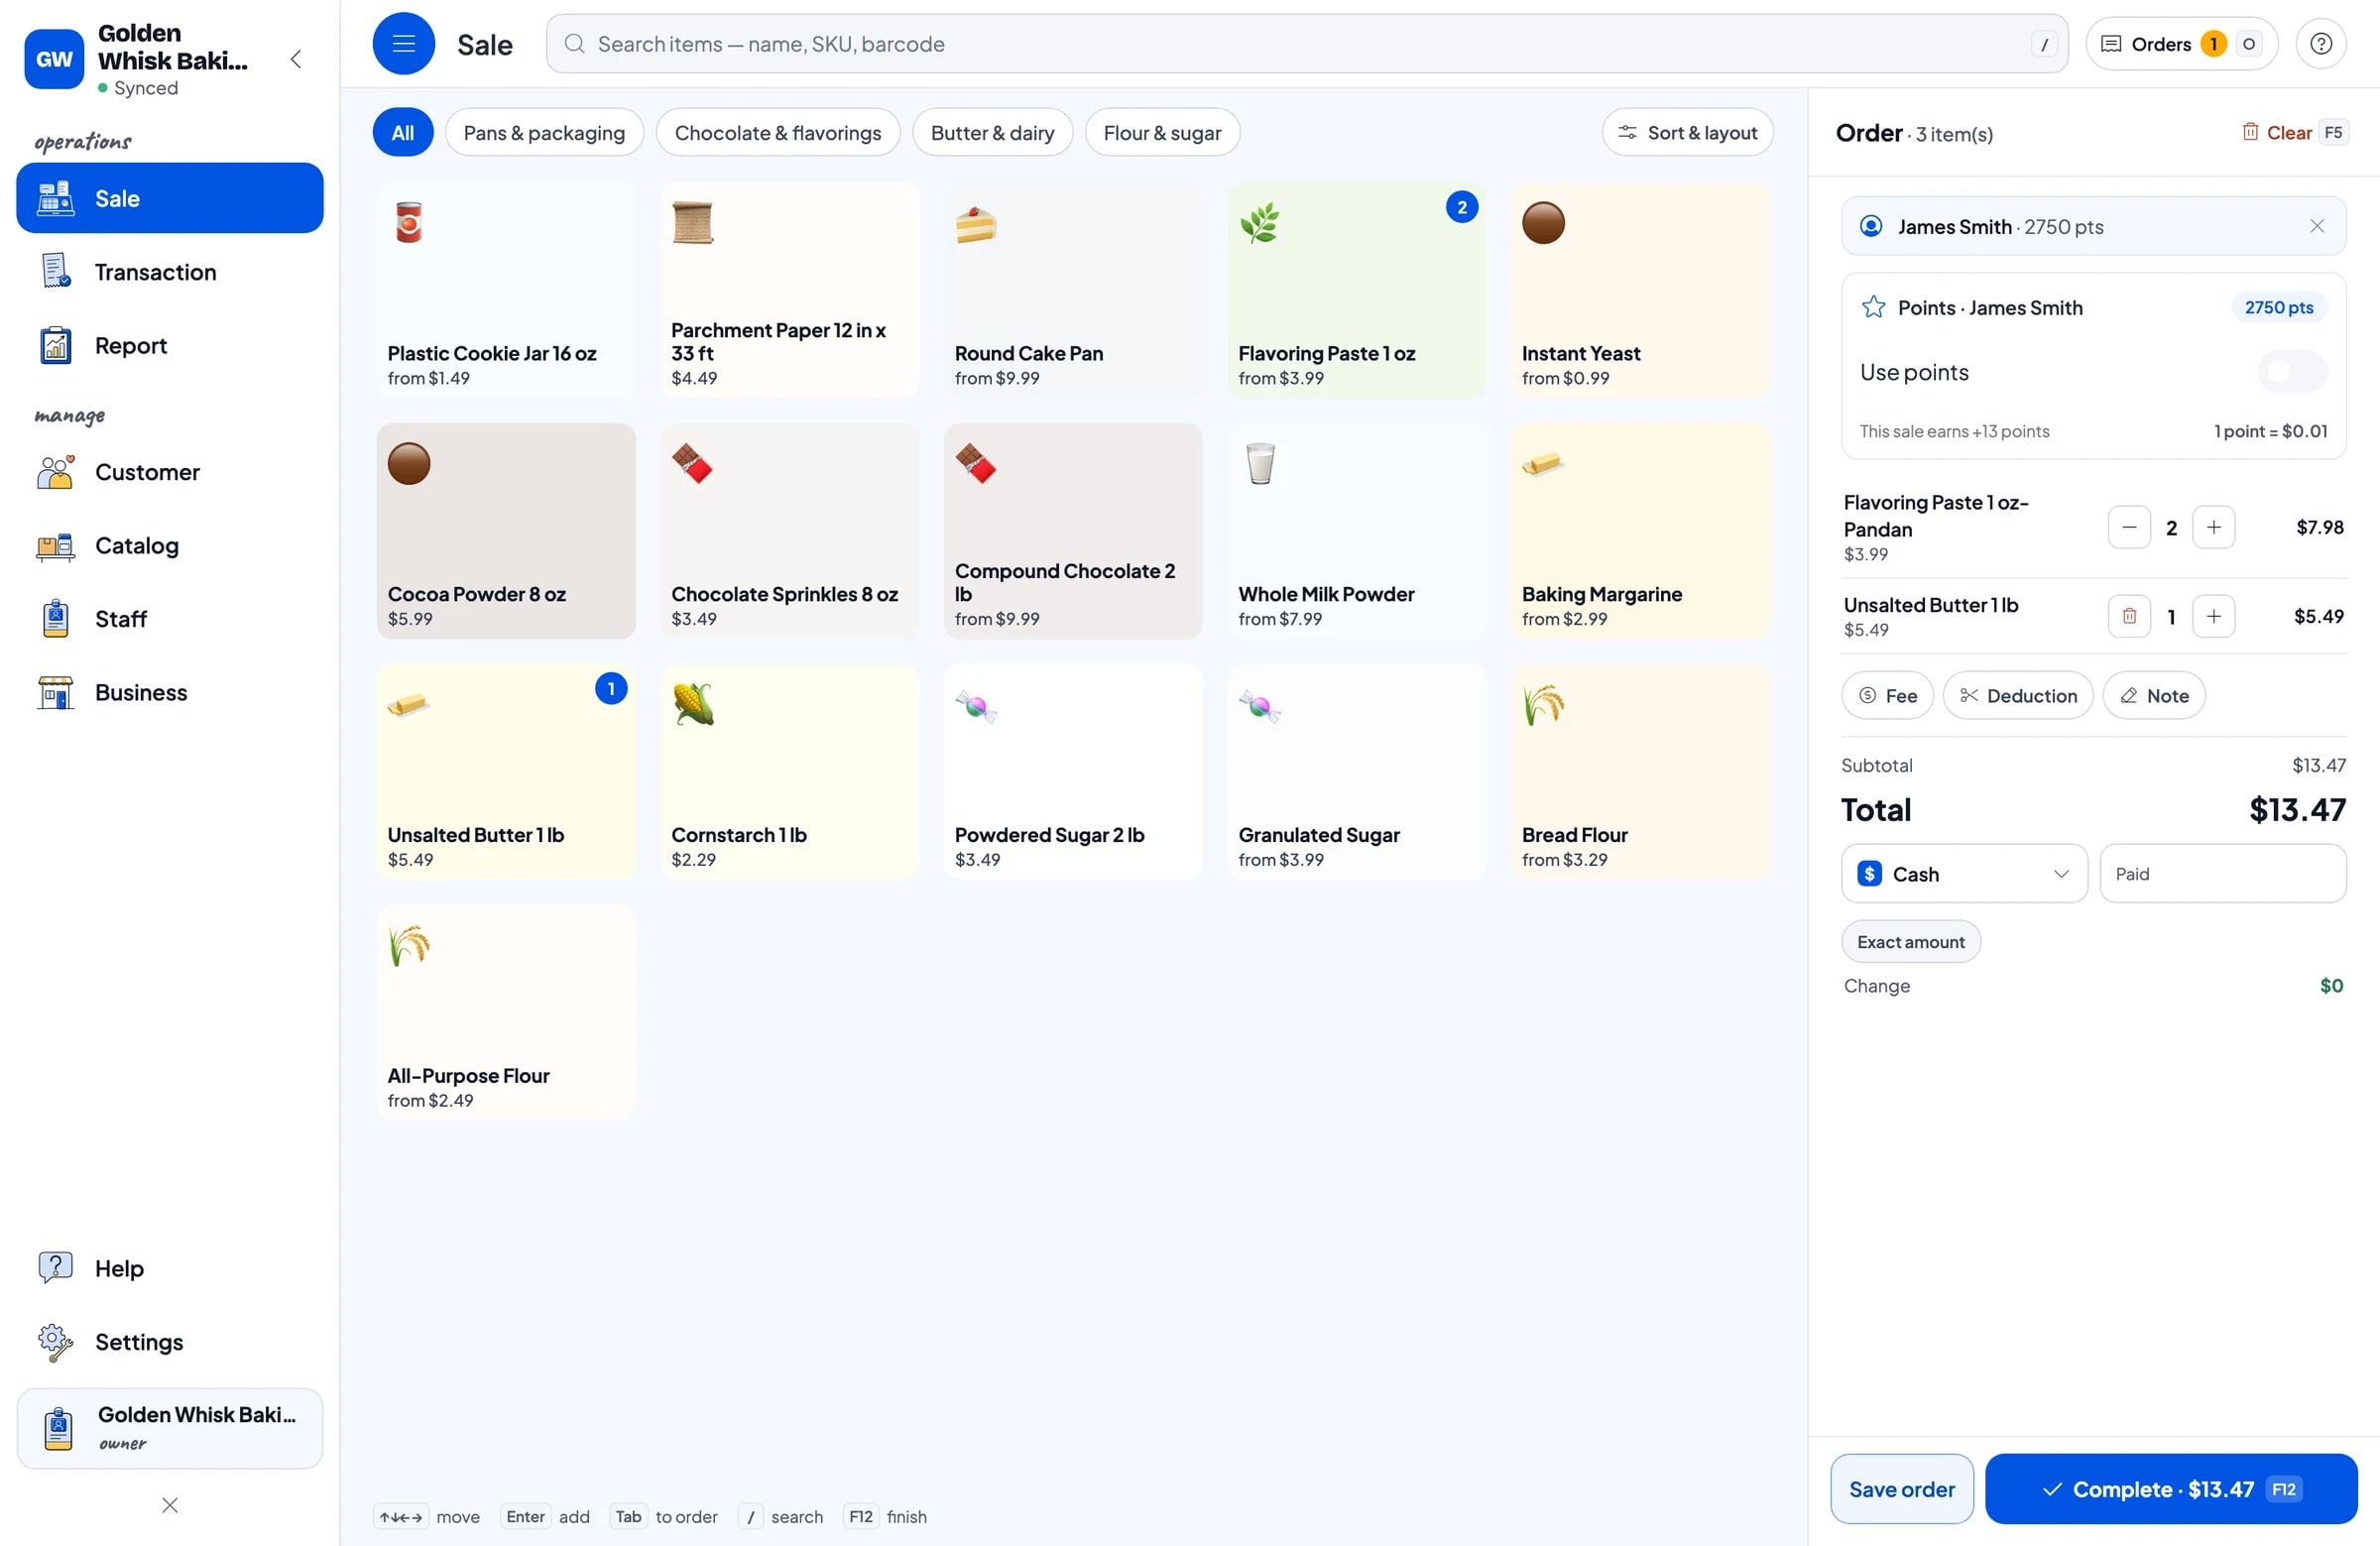Toggle the Use points switch
Viewport: 2380px width, 1546px height.
click(2291, 372)
